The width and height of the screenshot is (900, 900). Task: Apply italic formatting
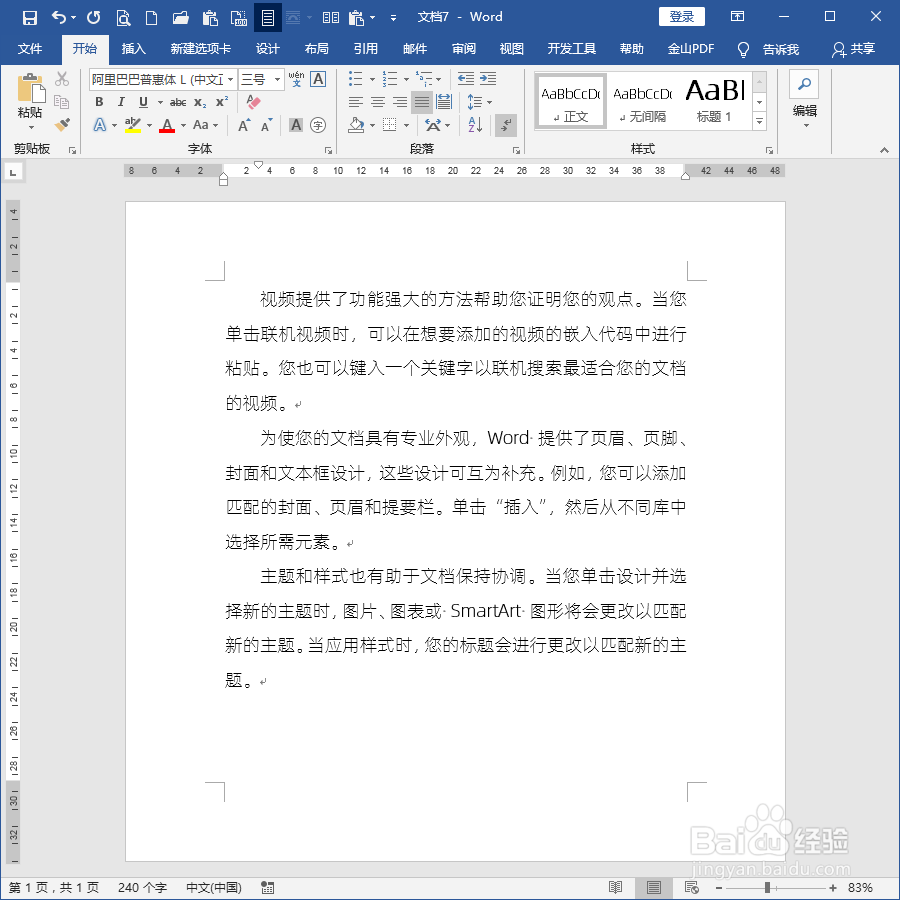[121, 101]
